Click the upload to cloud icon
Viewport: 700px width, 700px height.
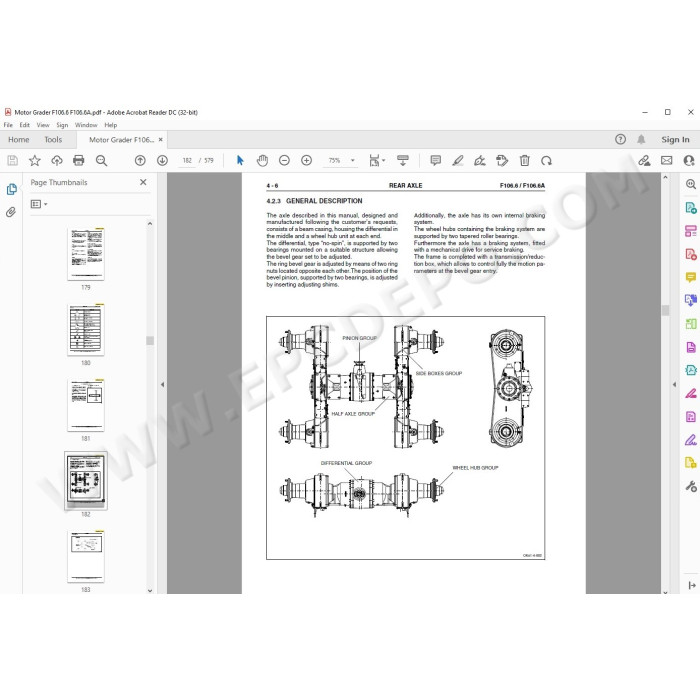tap(57, 160)
